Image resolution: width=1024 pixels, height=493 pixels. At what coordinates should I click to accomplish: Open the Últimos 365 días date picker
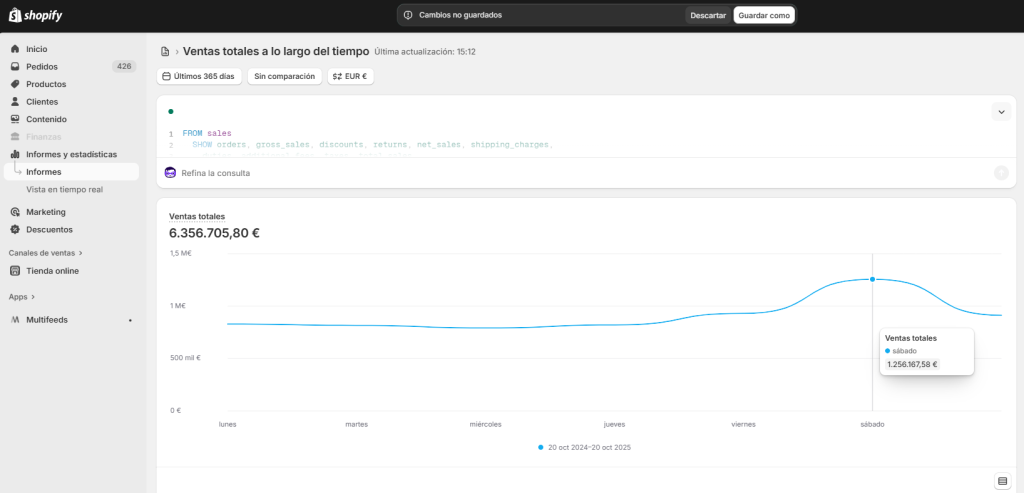(x=198, y=76)
